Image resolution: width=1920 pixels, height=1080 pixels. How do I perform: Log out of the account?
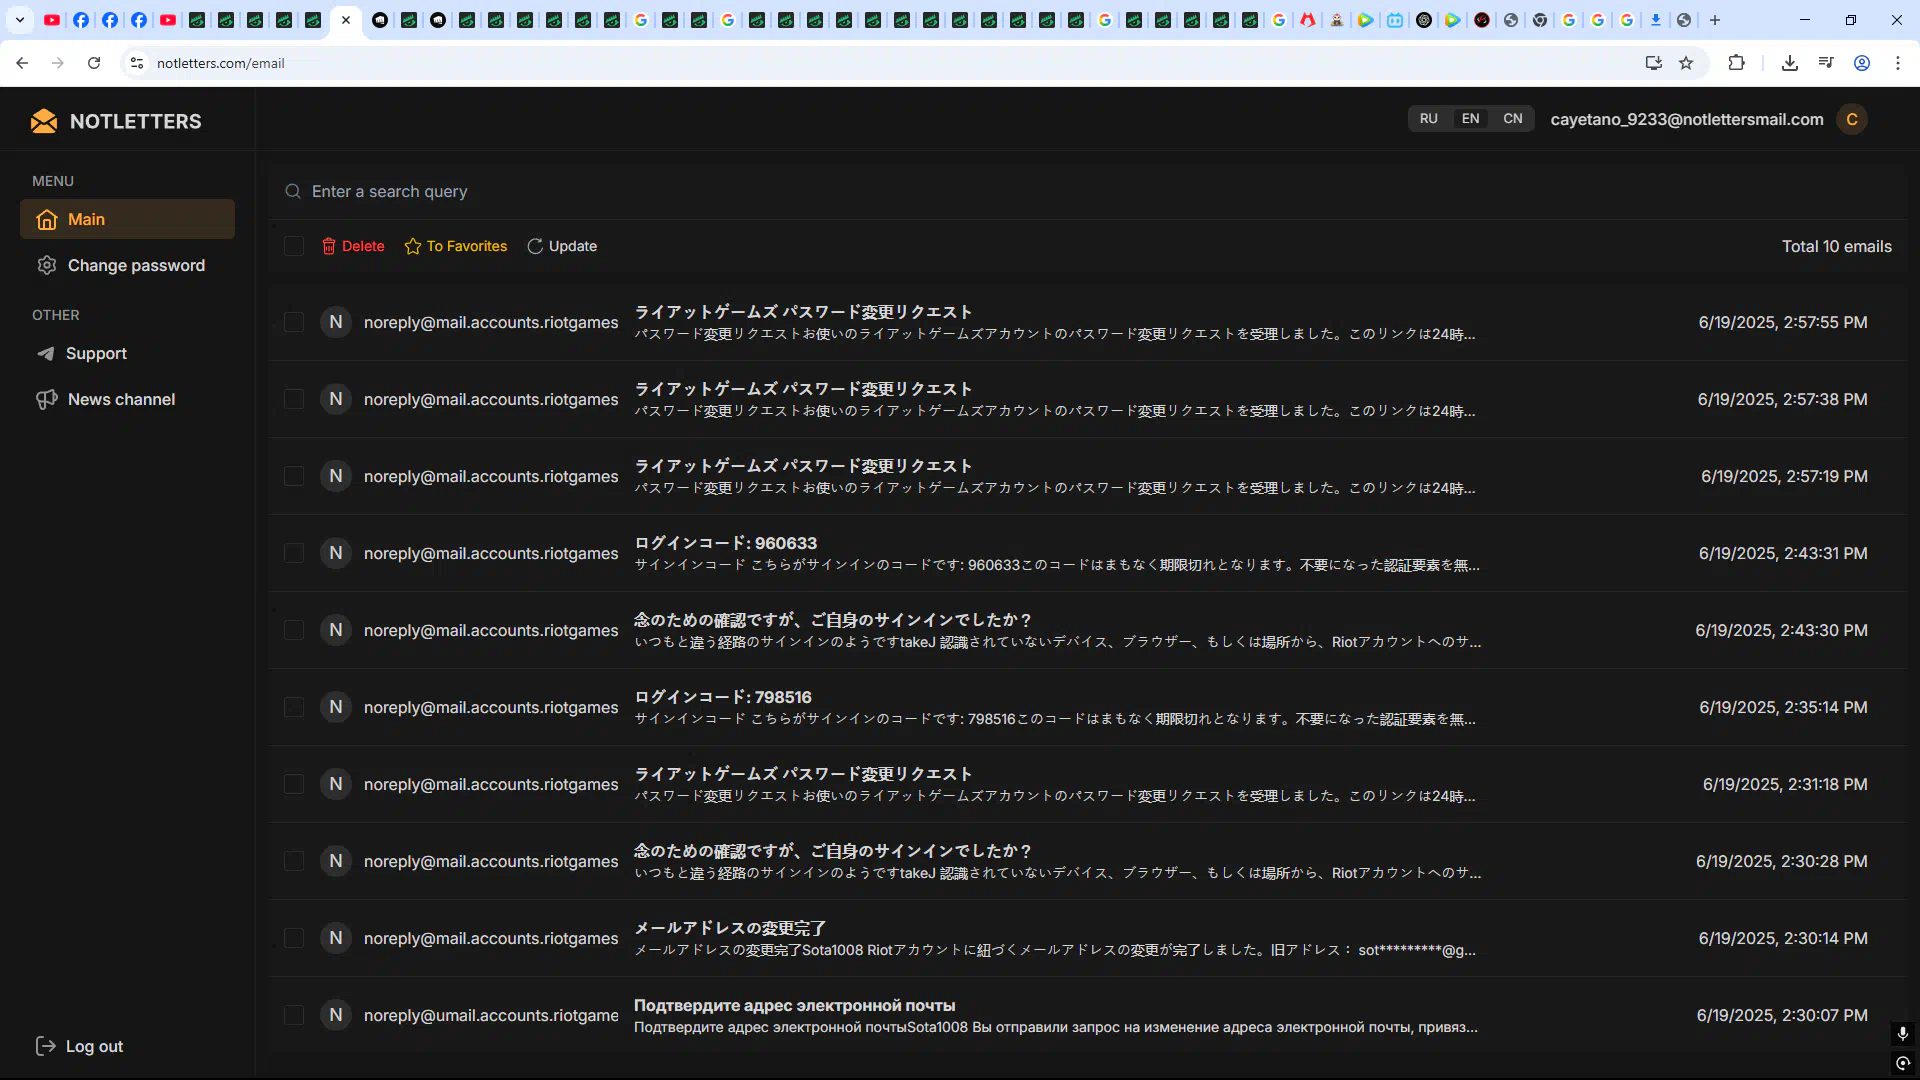(80, 1046)
